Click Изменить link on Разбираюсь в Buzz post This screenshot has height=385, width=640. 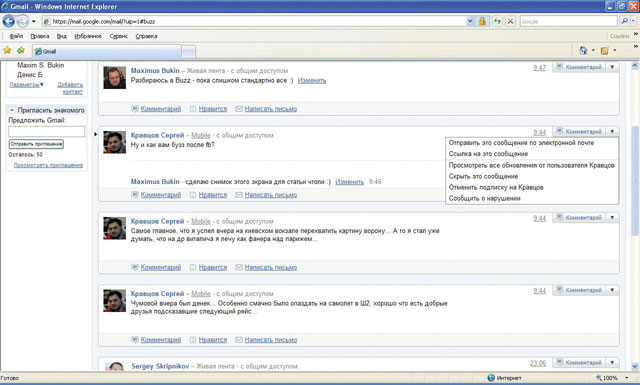(x=312, y=80)
